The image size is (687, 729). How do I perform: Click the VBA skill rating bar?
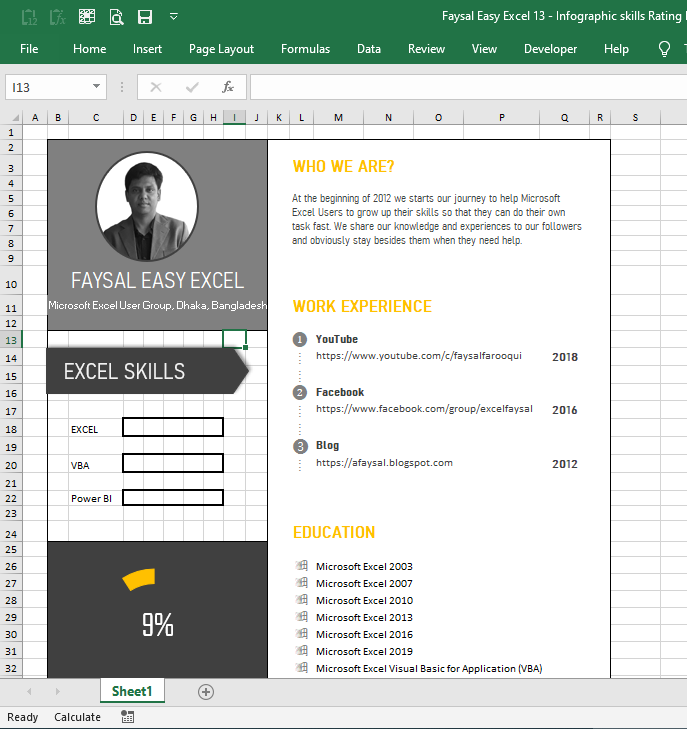click(173, 463)
